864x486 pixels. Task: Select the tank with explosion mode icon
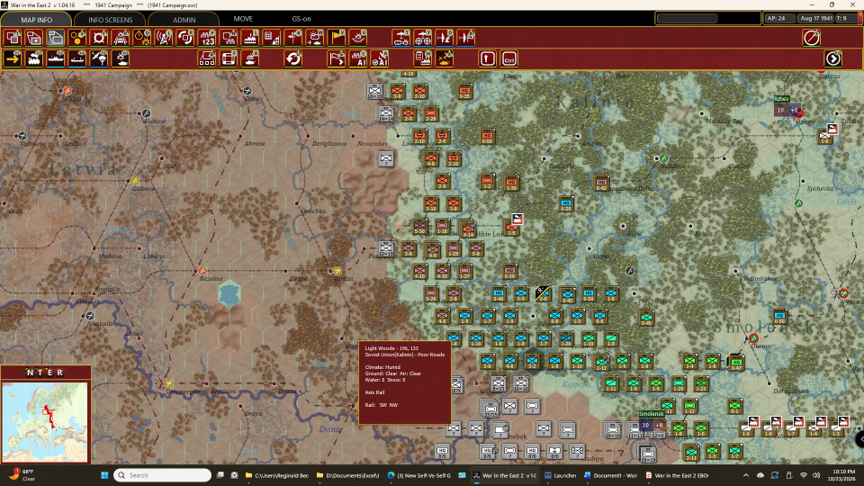[121, 58]
